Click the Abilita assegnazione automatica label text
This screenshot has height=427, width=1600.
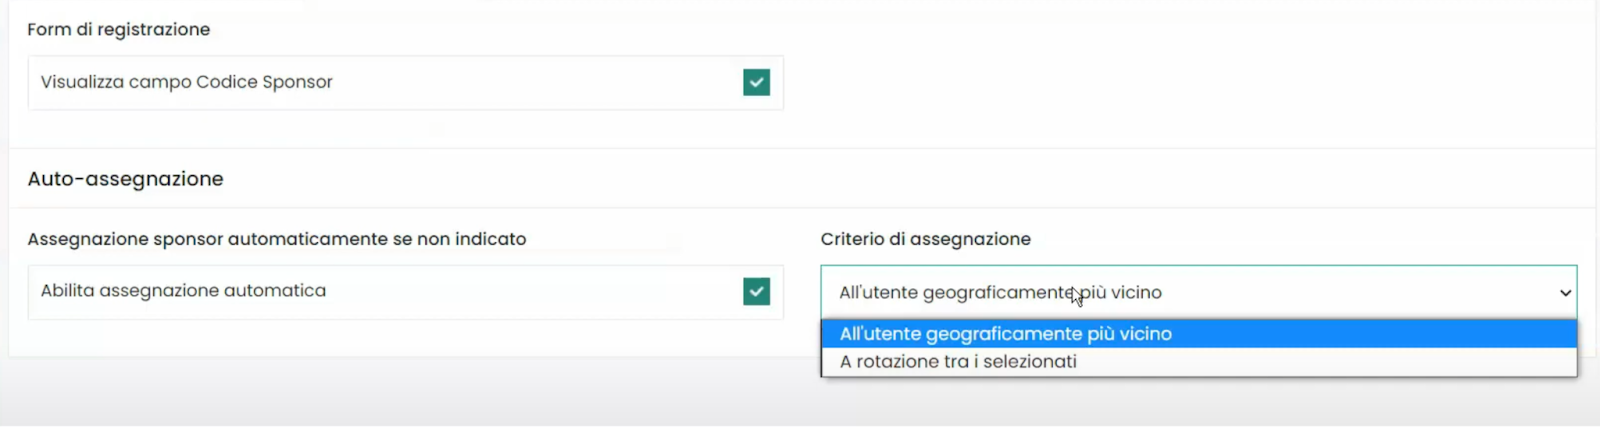(183, 291)
